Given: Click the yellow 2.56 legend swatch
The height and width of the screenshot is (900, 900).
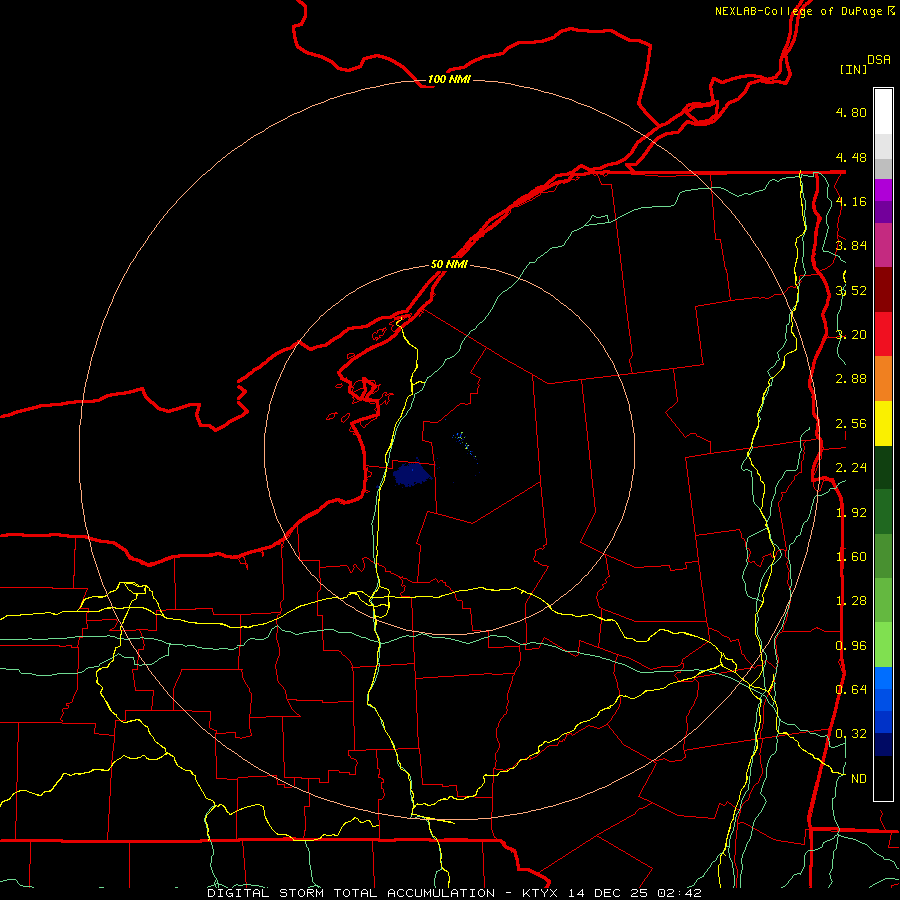Looking at the screenshot, I should (x=883, y=423).
